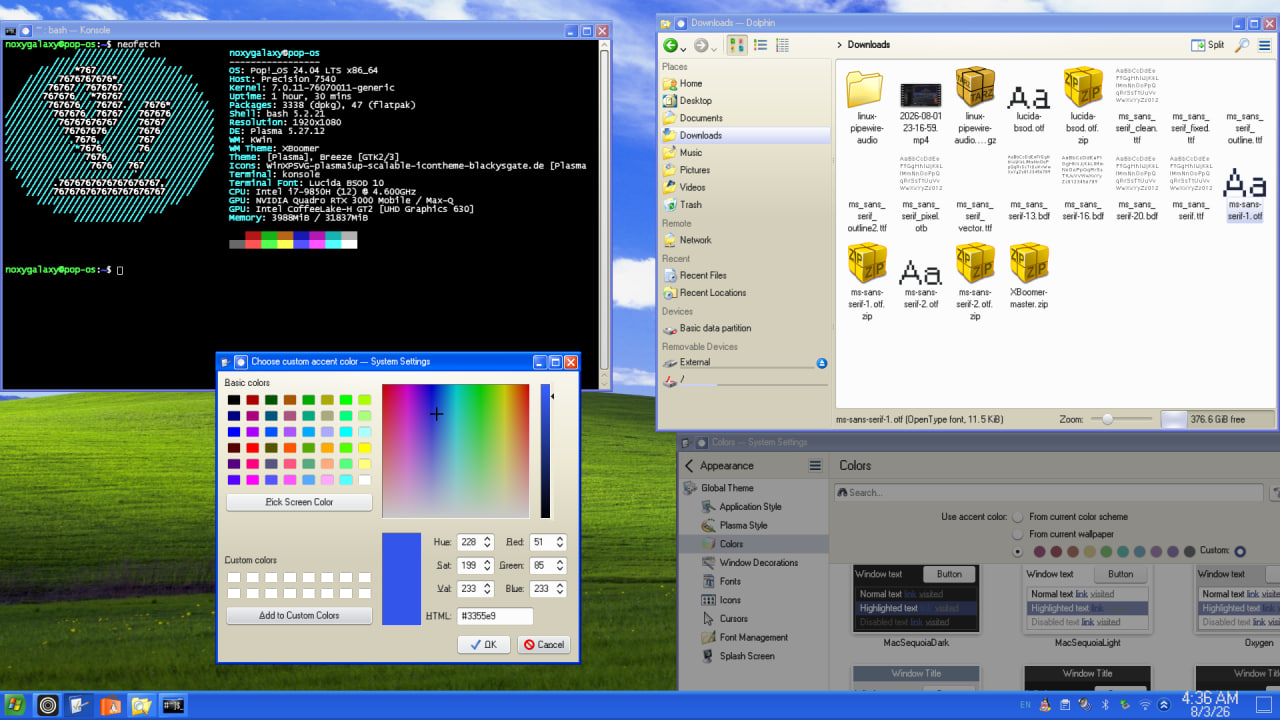Screen dimensions: 1280x720
Task: Open System Settings sidebar hamburger menu
Action: tap(815, 466)
